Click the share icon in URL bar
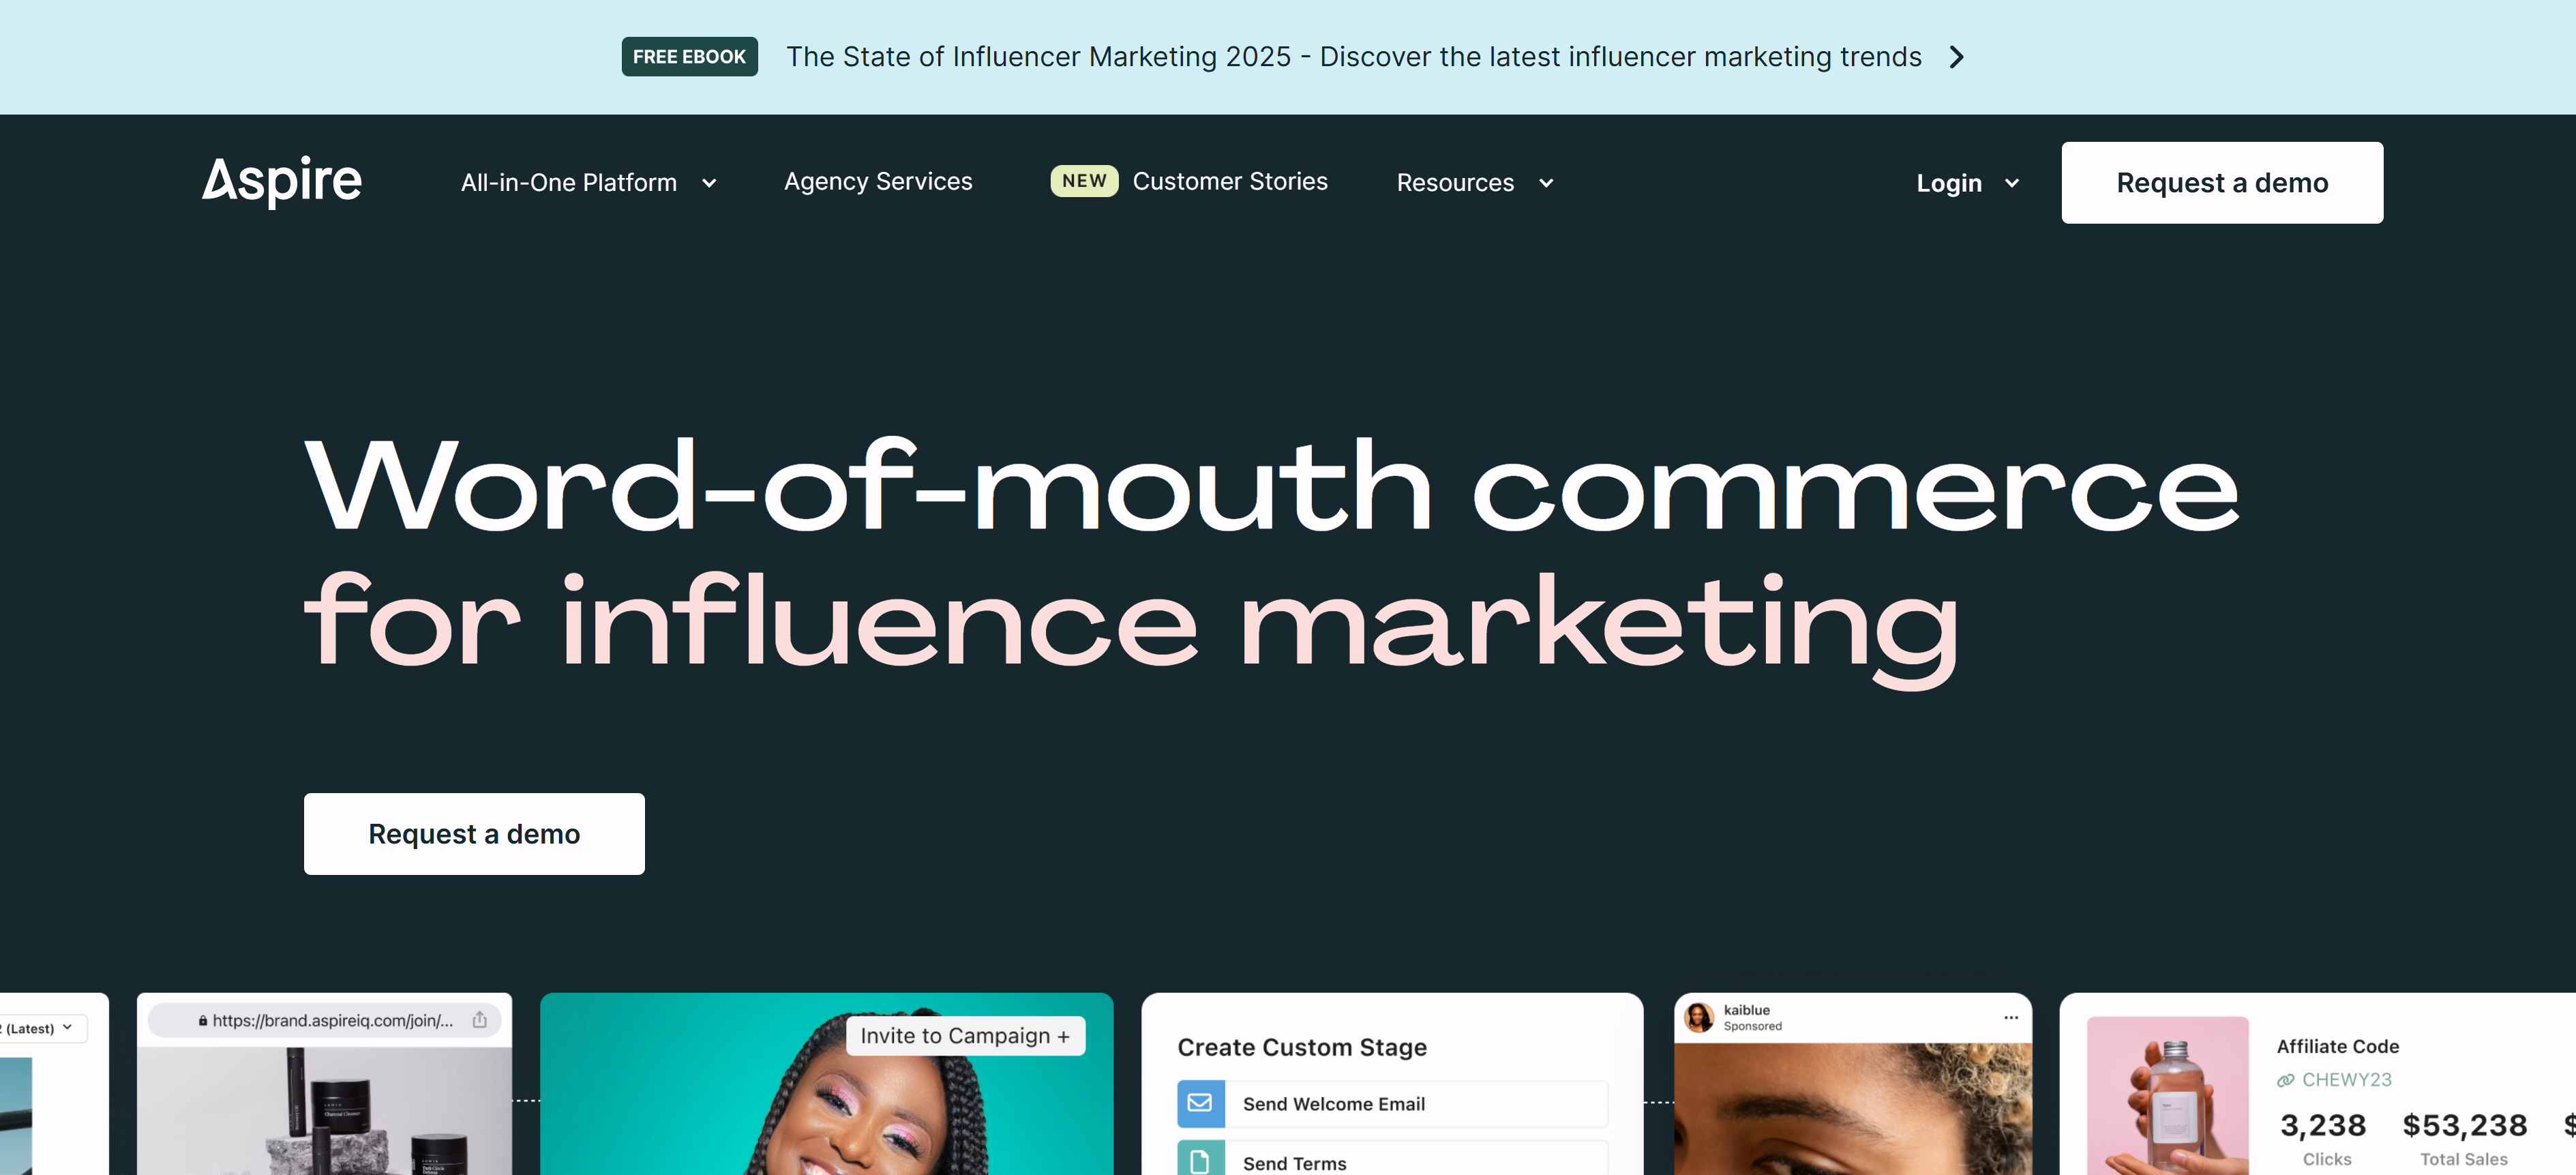The width and height of the screenshot is (2576, 1175). (x=480, y=1020)
